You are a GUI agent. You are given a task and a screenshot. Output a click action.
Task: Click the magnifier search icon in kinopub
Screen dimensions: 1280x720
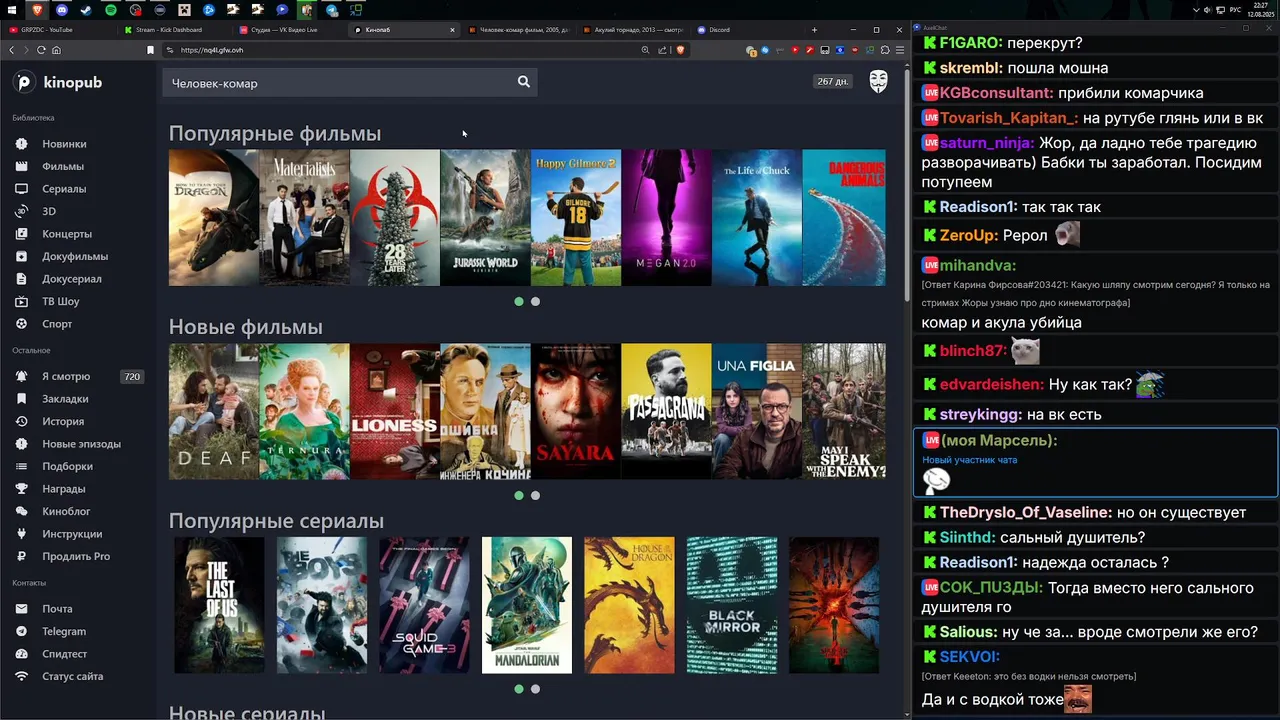pos(524,82)
